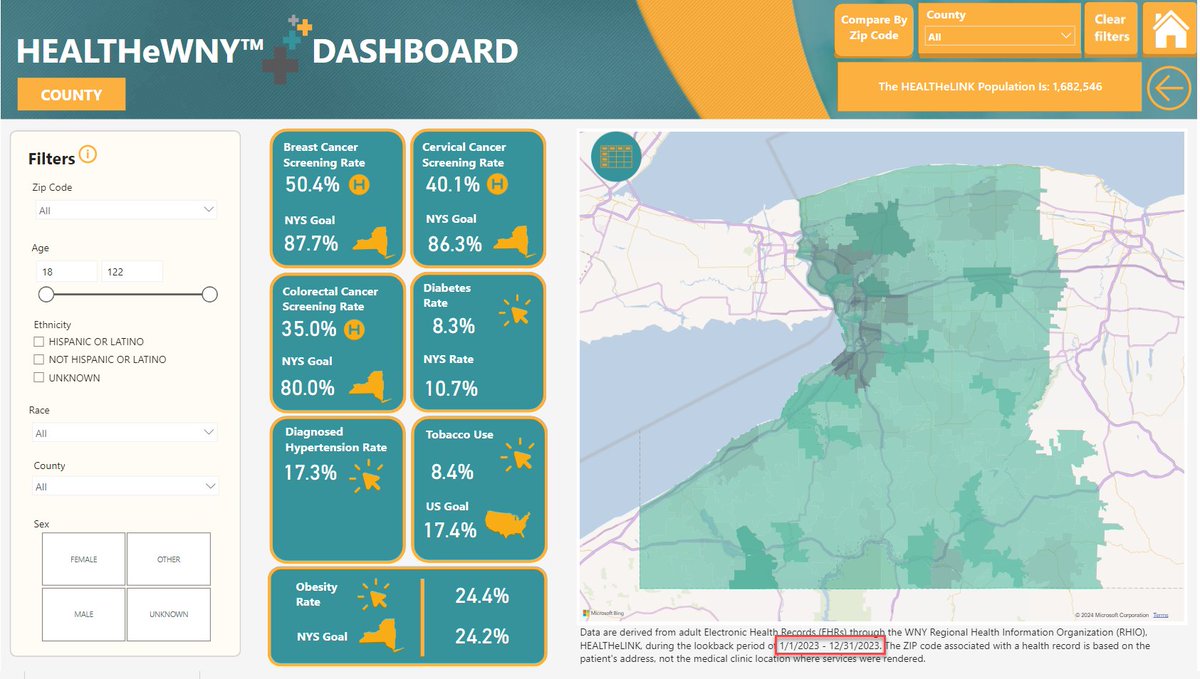Click the H icon beside Cervical Cancer rate
Viewport: 1200px width, 679px height.
point(497,184)
